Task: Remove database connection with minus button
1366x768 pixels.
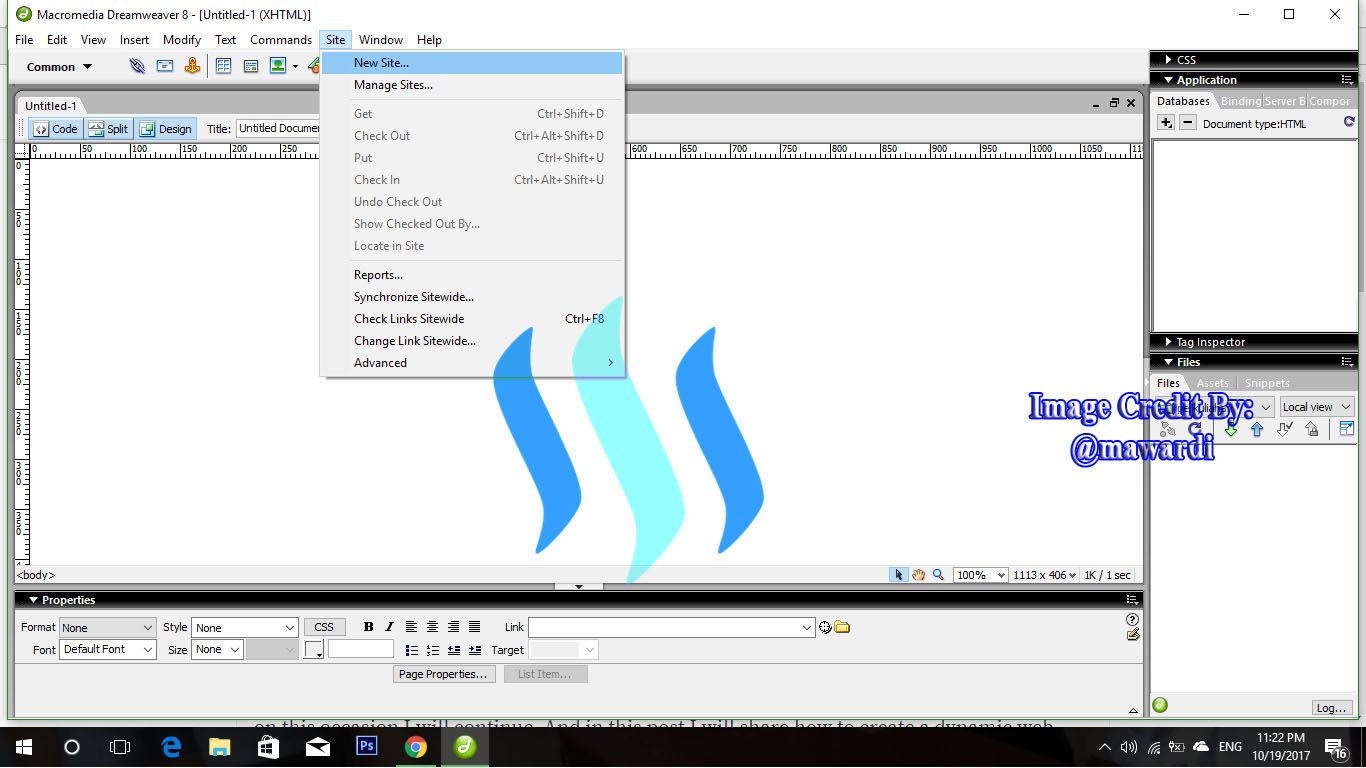Action: (x=1188, y=123)
